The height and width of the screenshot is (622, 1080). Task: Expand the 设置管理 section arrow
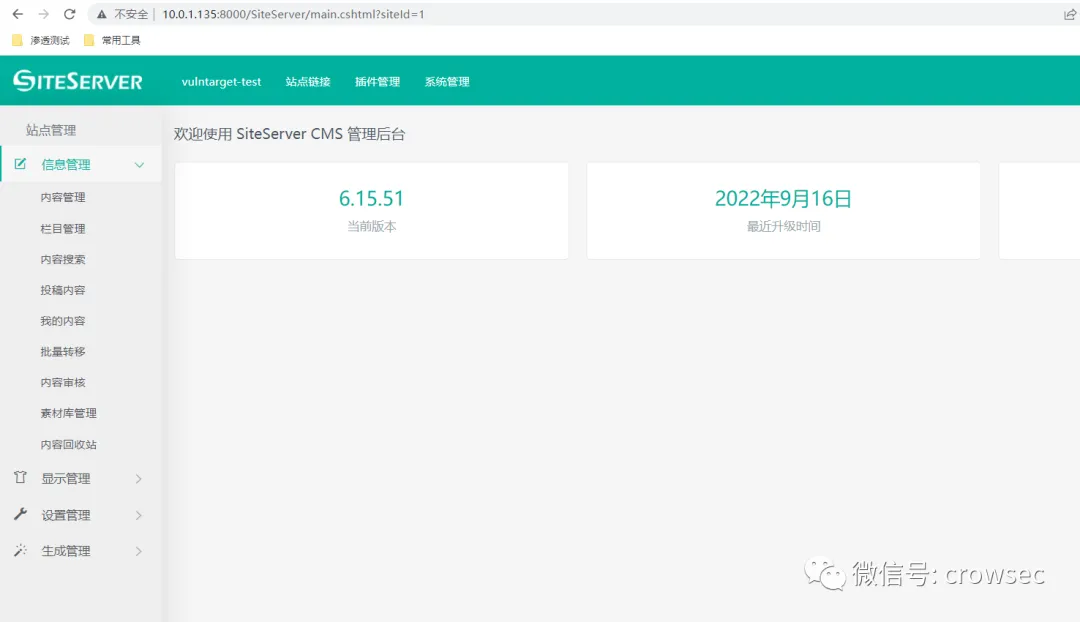tap(138, 515)
